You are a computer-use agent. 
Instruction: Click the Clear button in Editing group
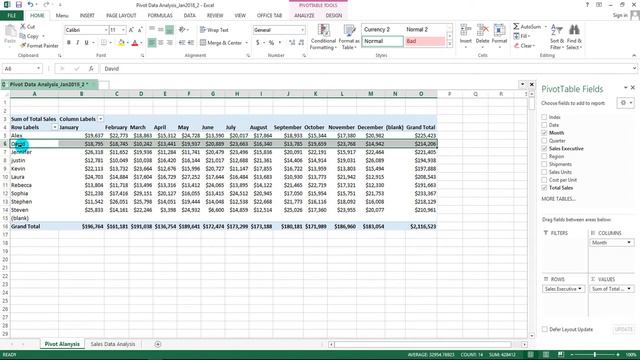[x=524, y=46]
